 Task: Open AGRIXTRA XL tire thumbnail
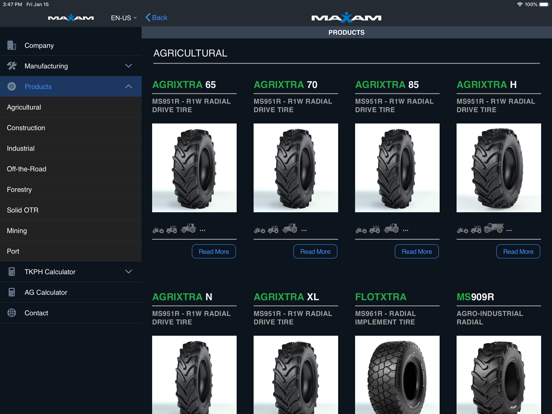point(296,375)
